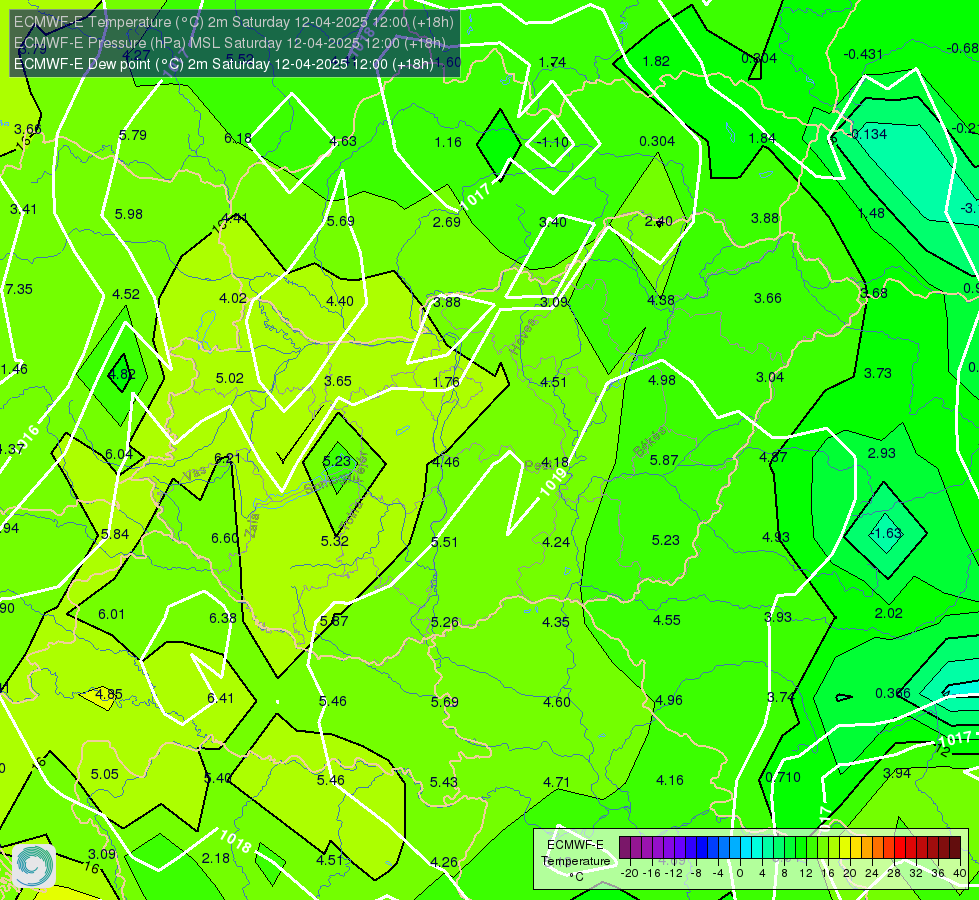Click the 2.02 dew point value
979x900 pixels.
tap(888, 613)
